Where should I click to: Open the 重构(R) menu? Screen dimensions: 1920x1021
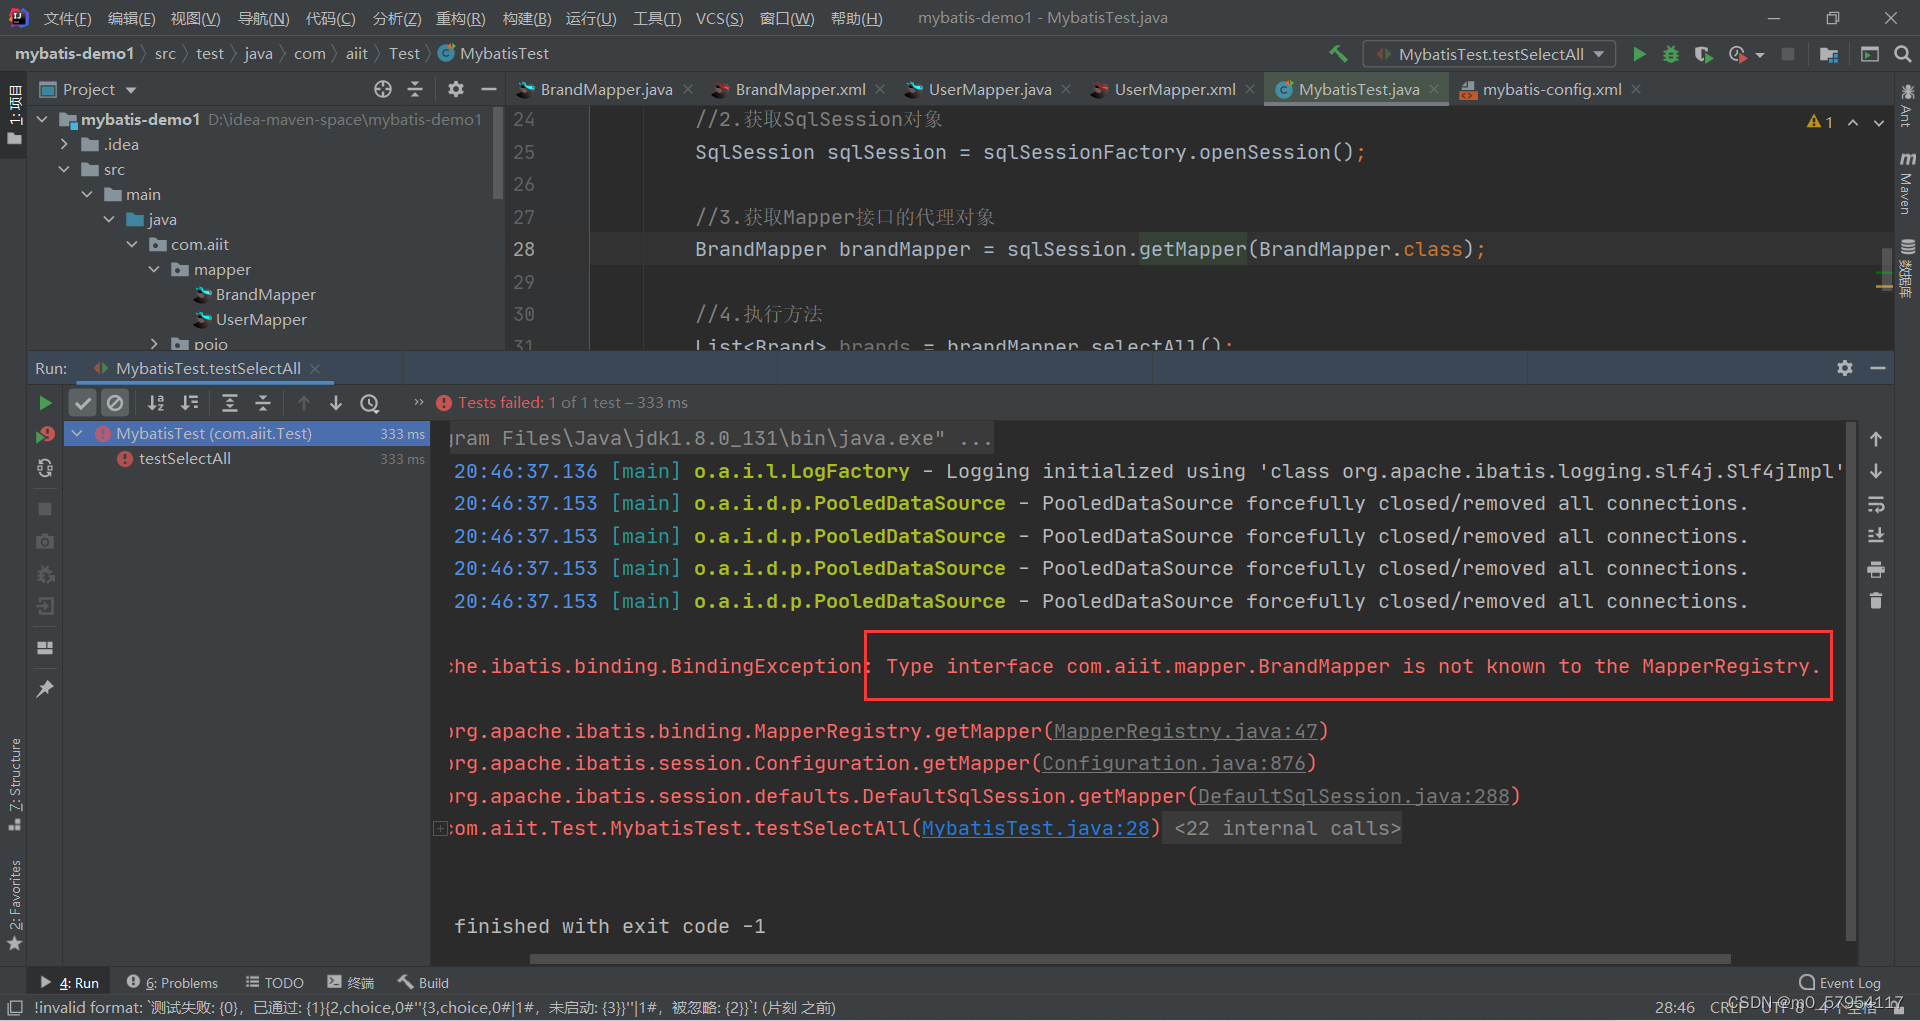pos(460,19)
